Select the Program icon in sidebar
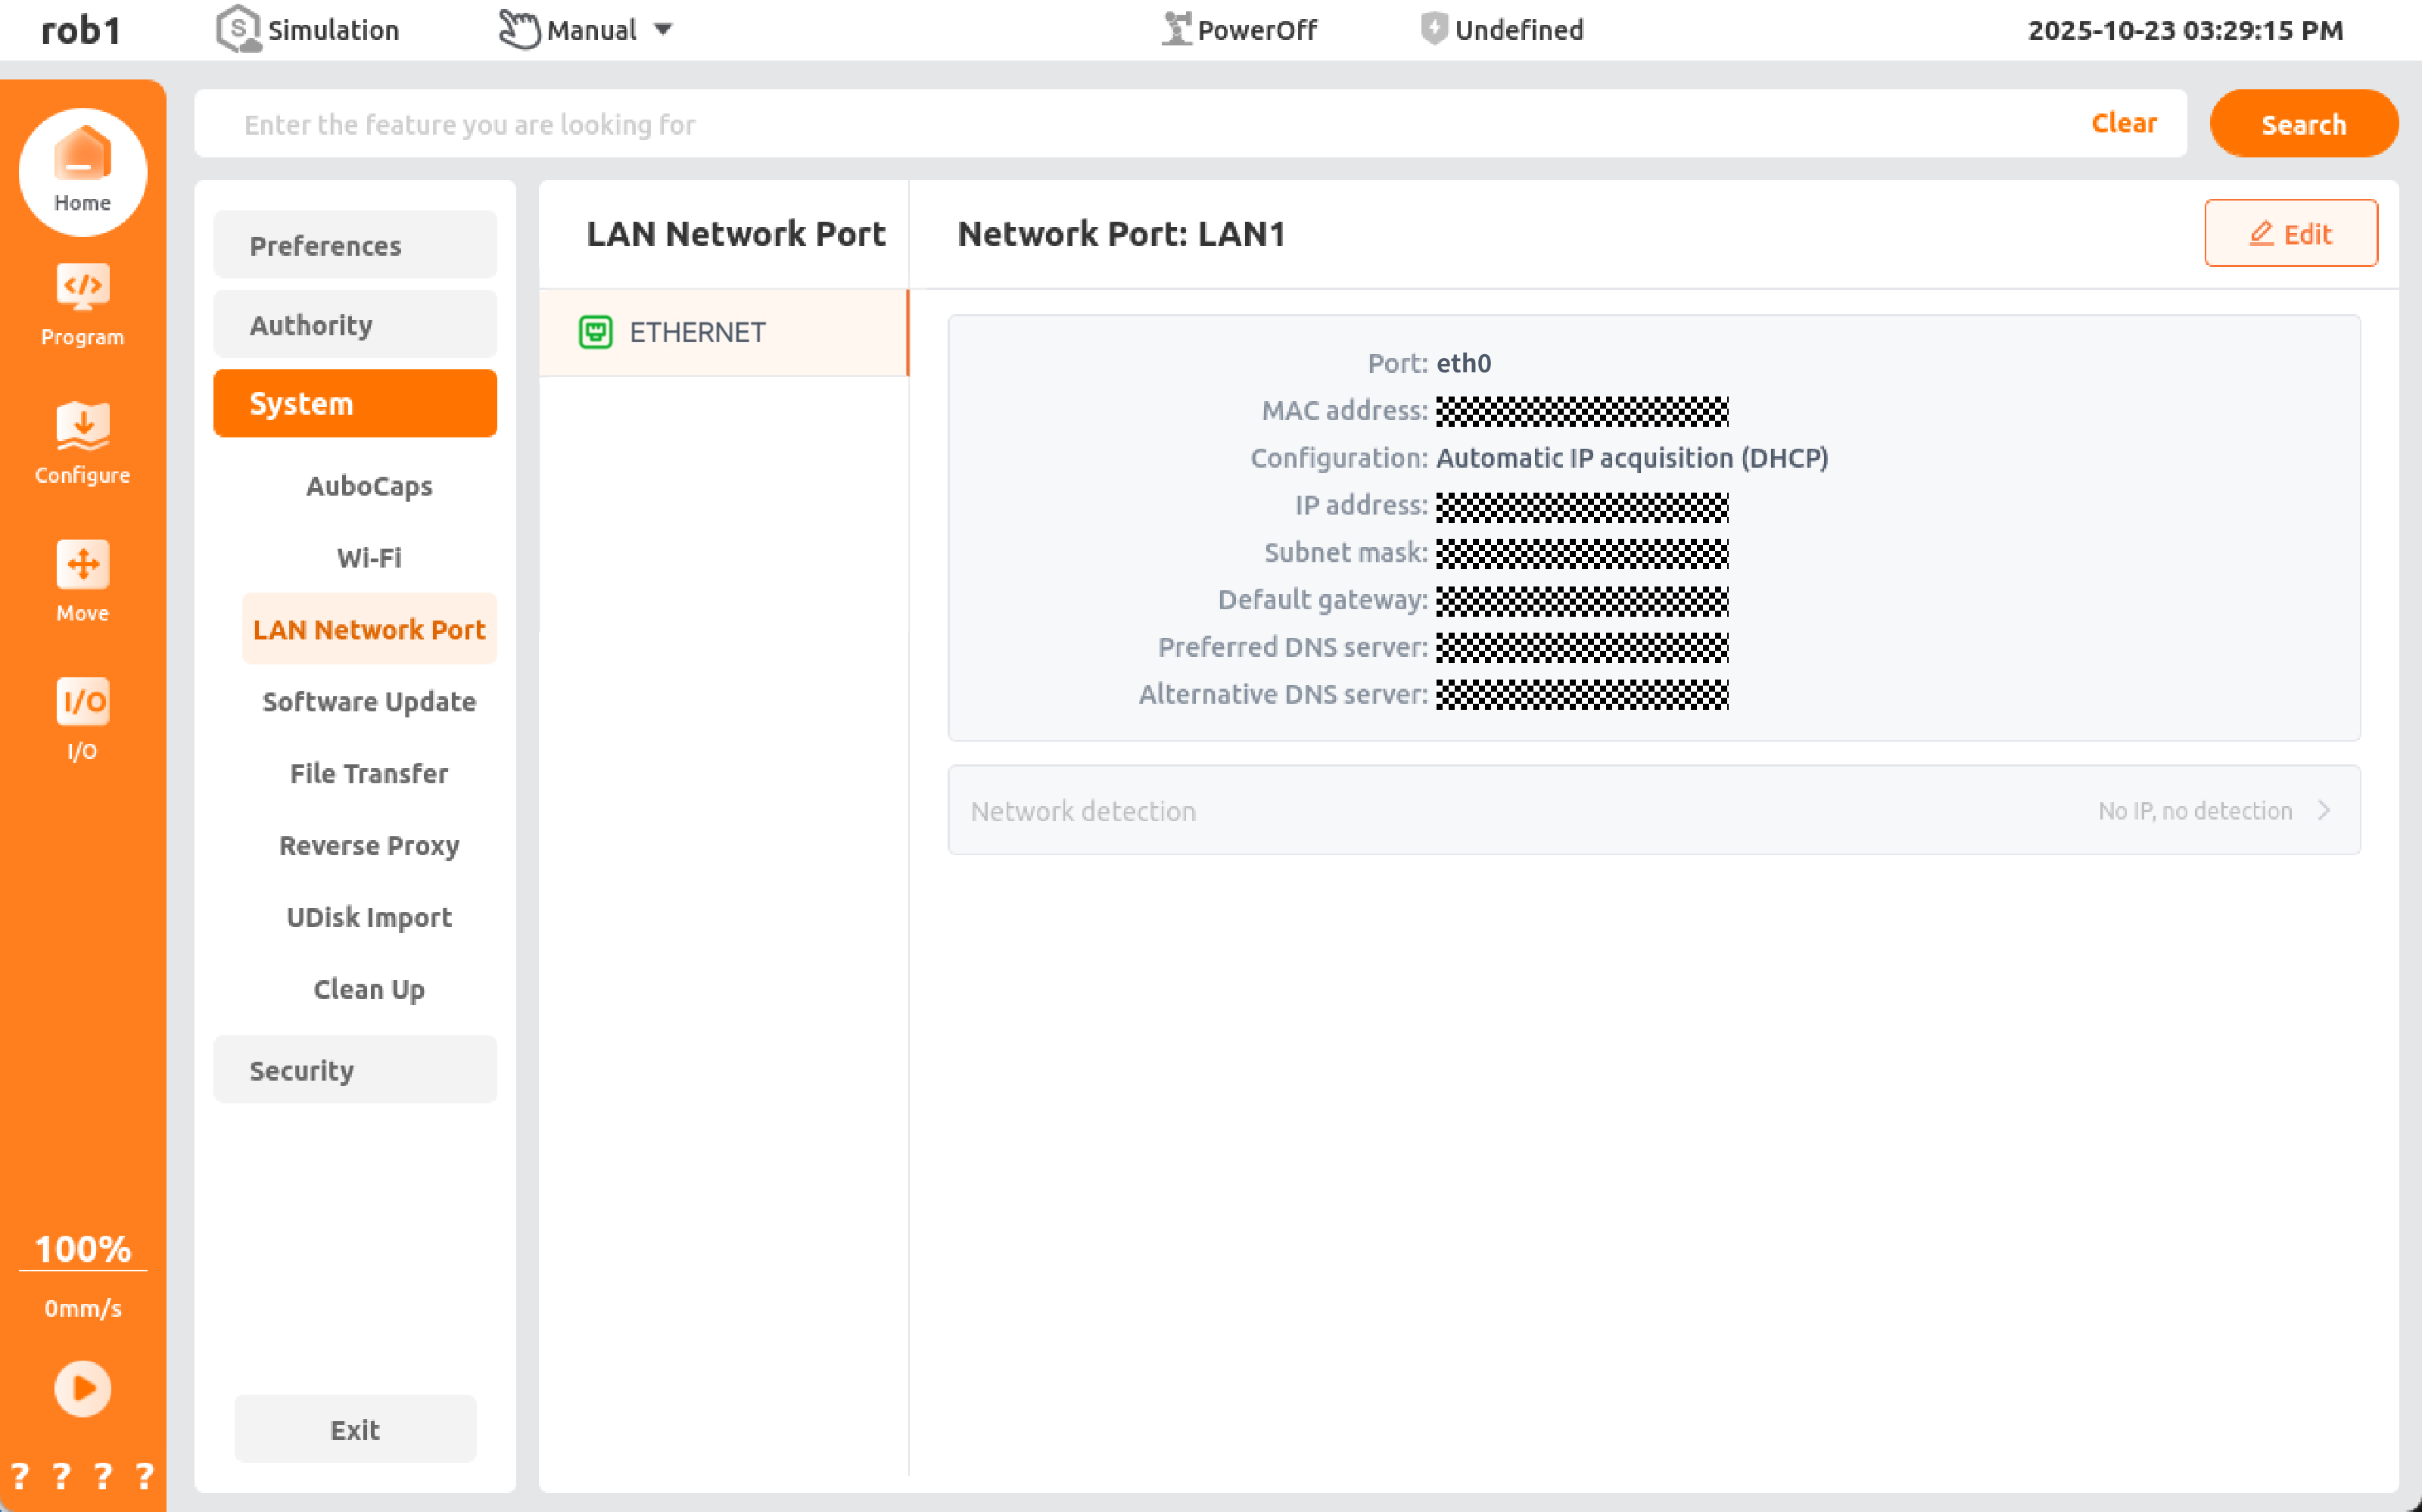 pyautogui.click(x=82, y=300)
